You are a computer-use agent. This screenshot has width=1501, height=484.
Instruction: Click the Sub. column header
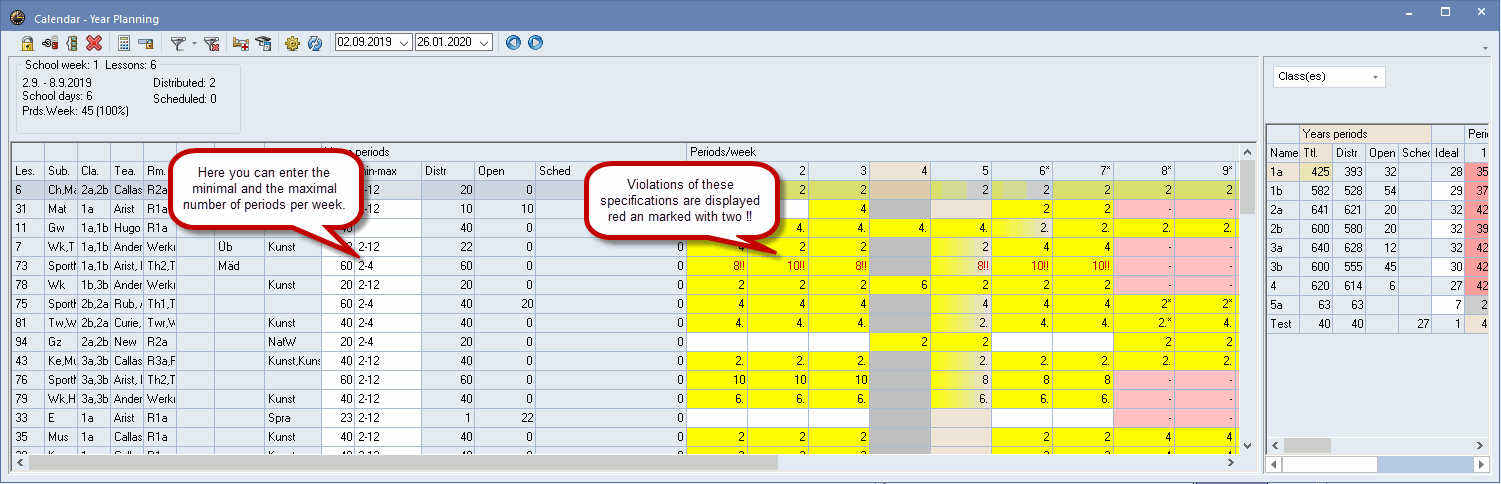click(x=61, y=170)
